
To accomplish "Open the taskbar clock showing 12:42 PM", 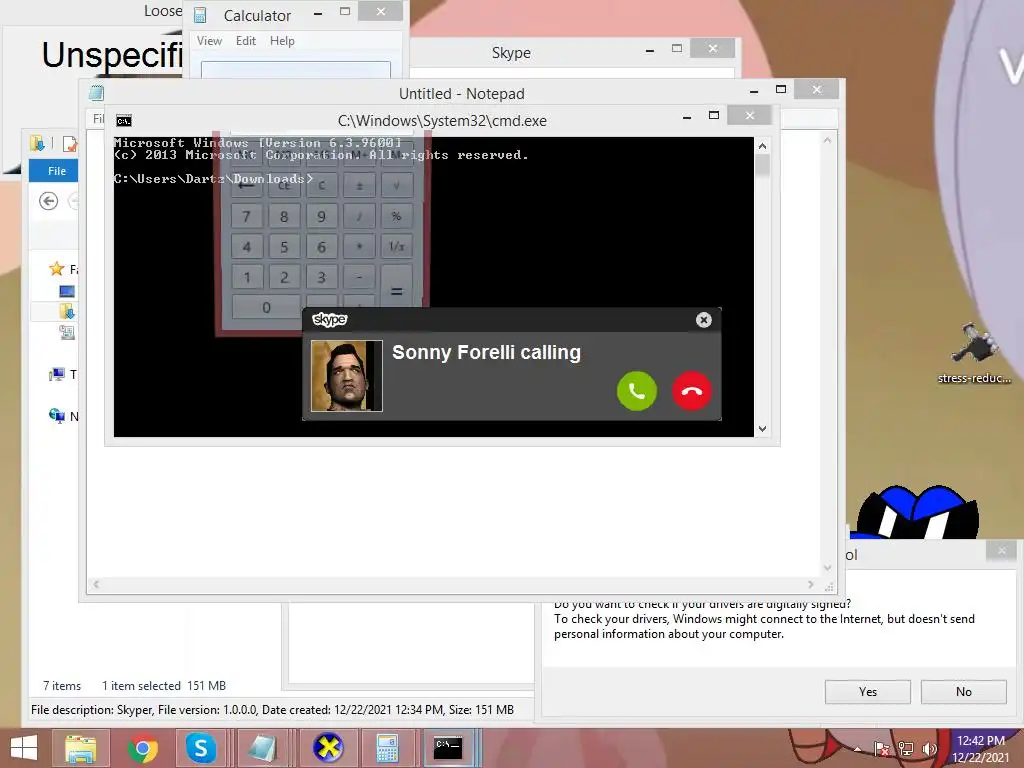I will 980,749.
